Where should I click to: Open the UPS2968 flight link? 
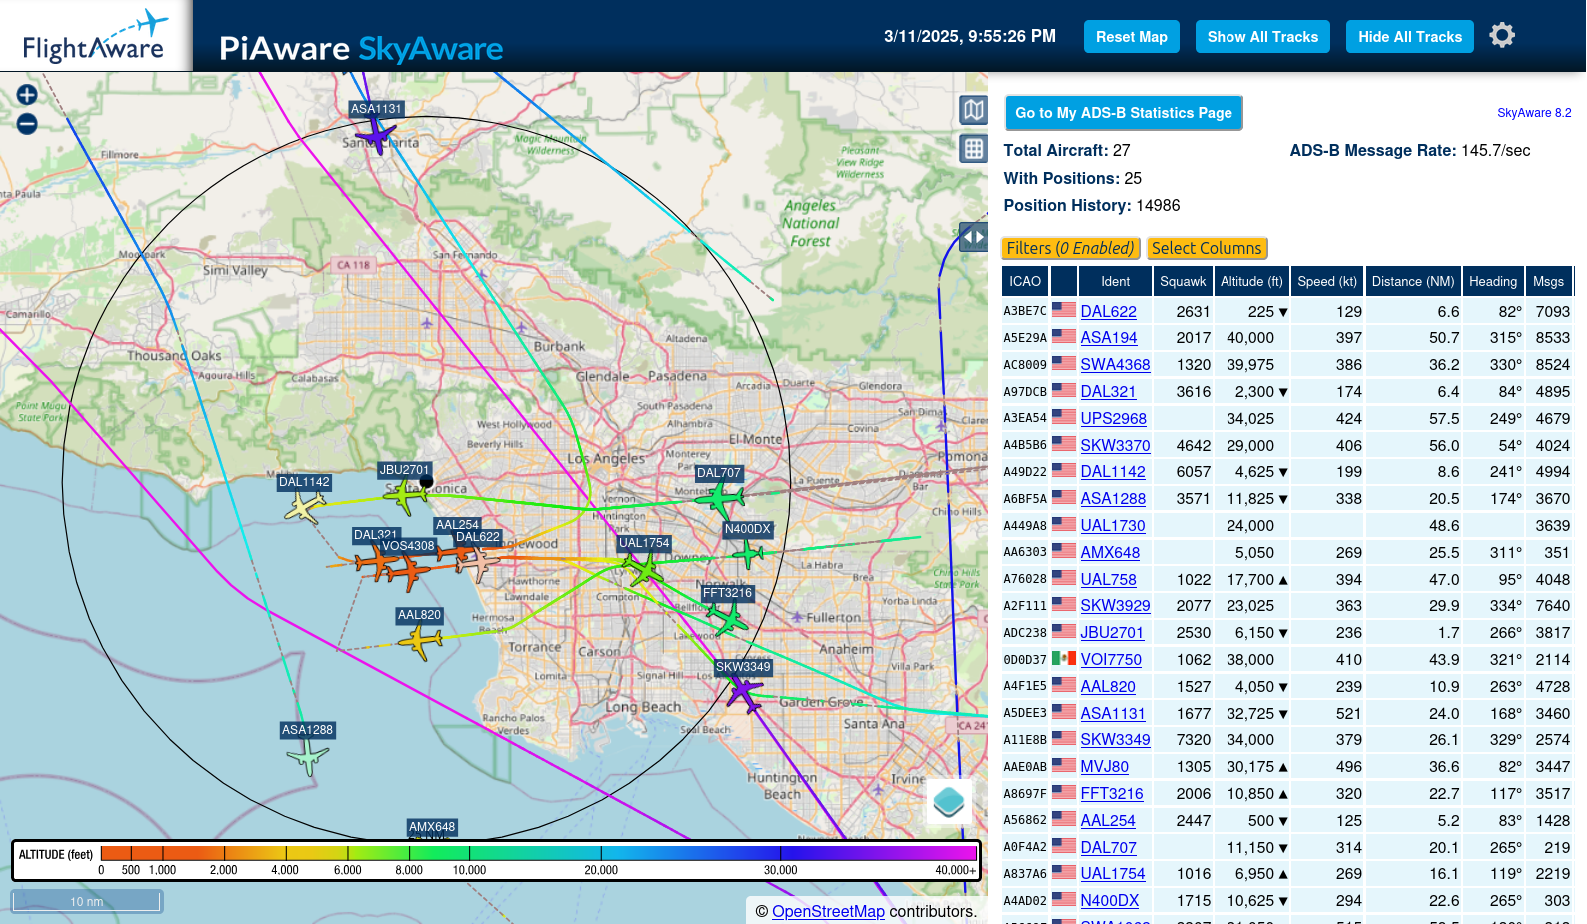(x=1113, y=419)
